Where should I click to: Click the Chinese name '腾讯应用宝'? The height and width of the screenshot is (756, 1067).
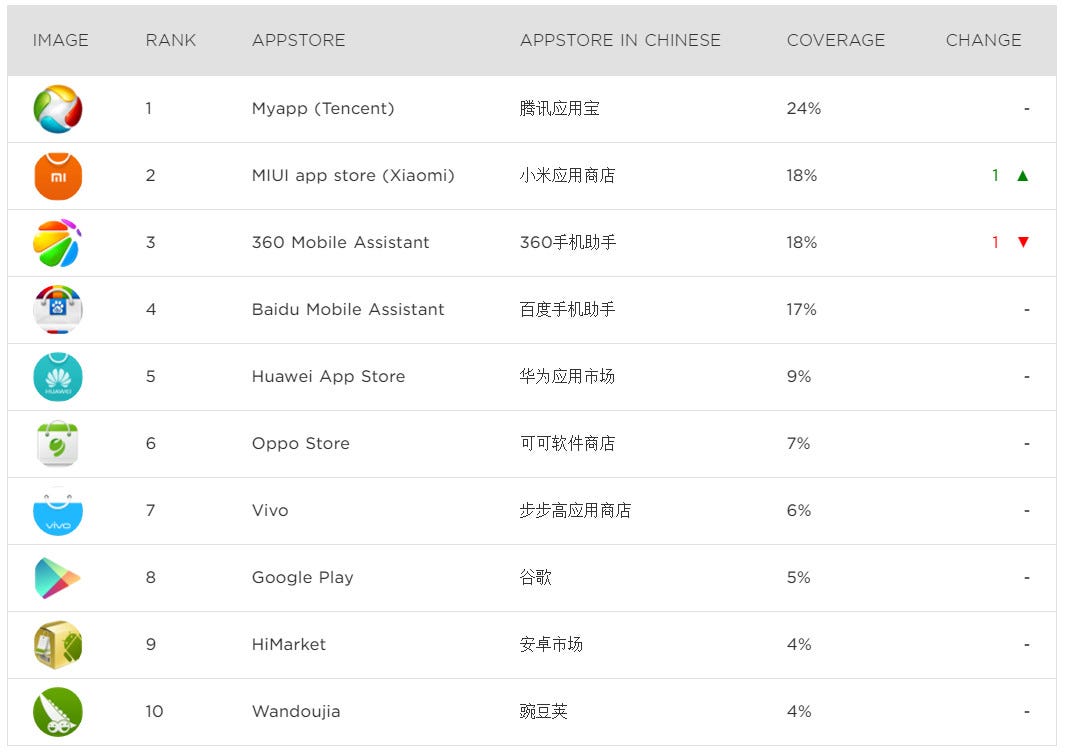pos(559,108)
